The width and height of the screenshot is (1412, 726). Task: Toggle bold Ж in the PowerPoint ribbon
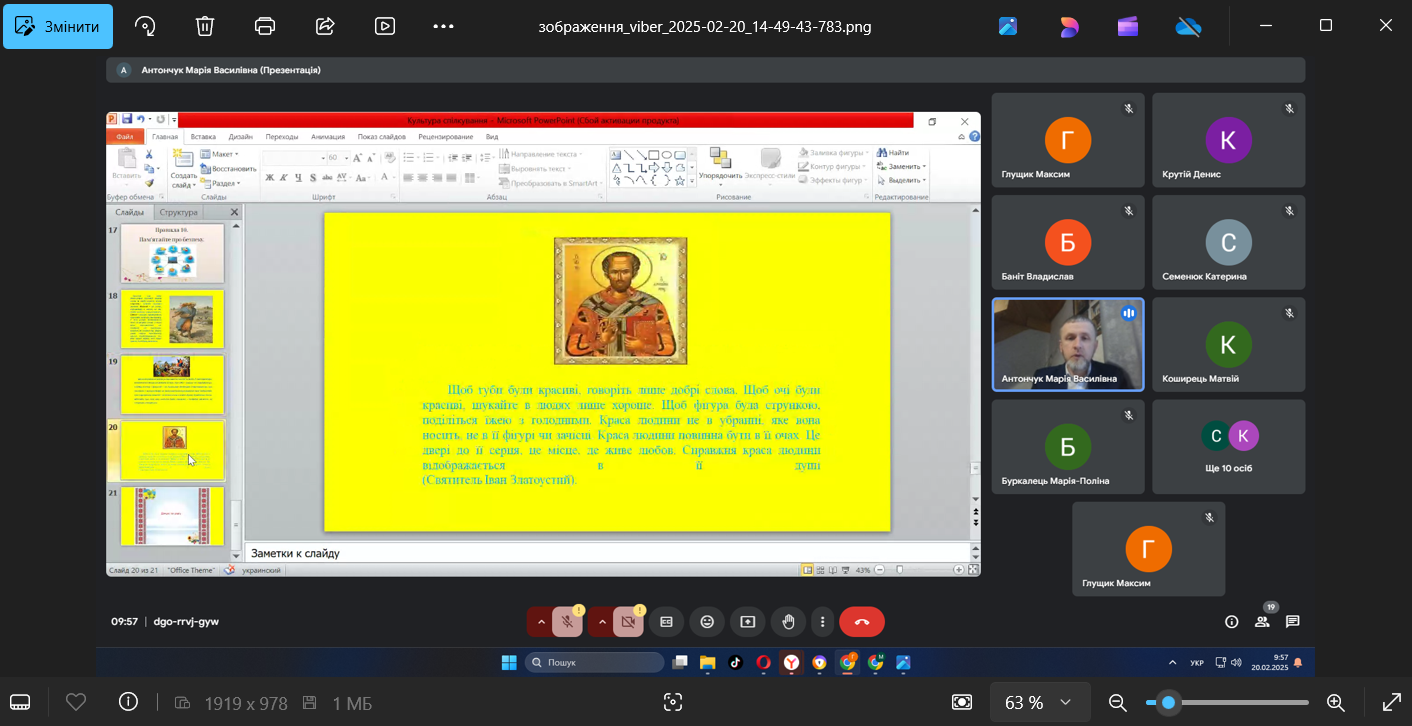pyautogui.click(x=270, y=178)
